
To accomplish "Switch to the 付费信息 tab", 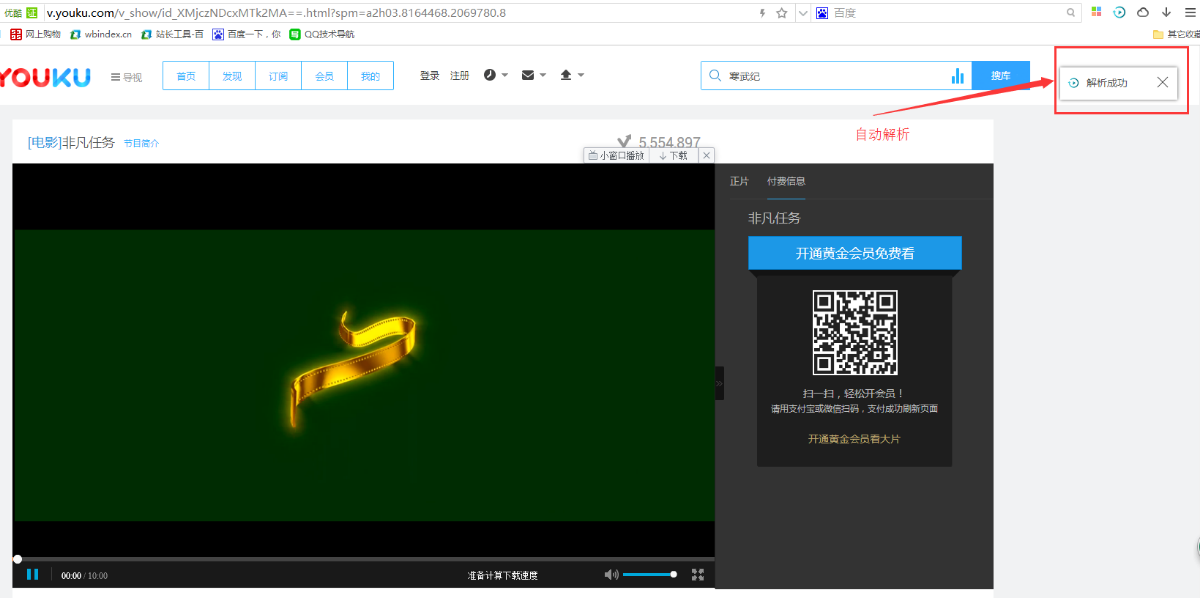I will pos(786,181).
